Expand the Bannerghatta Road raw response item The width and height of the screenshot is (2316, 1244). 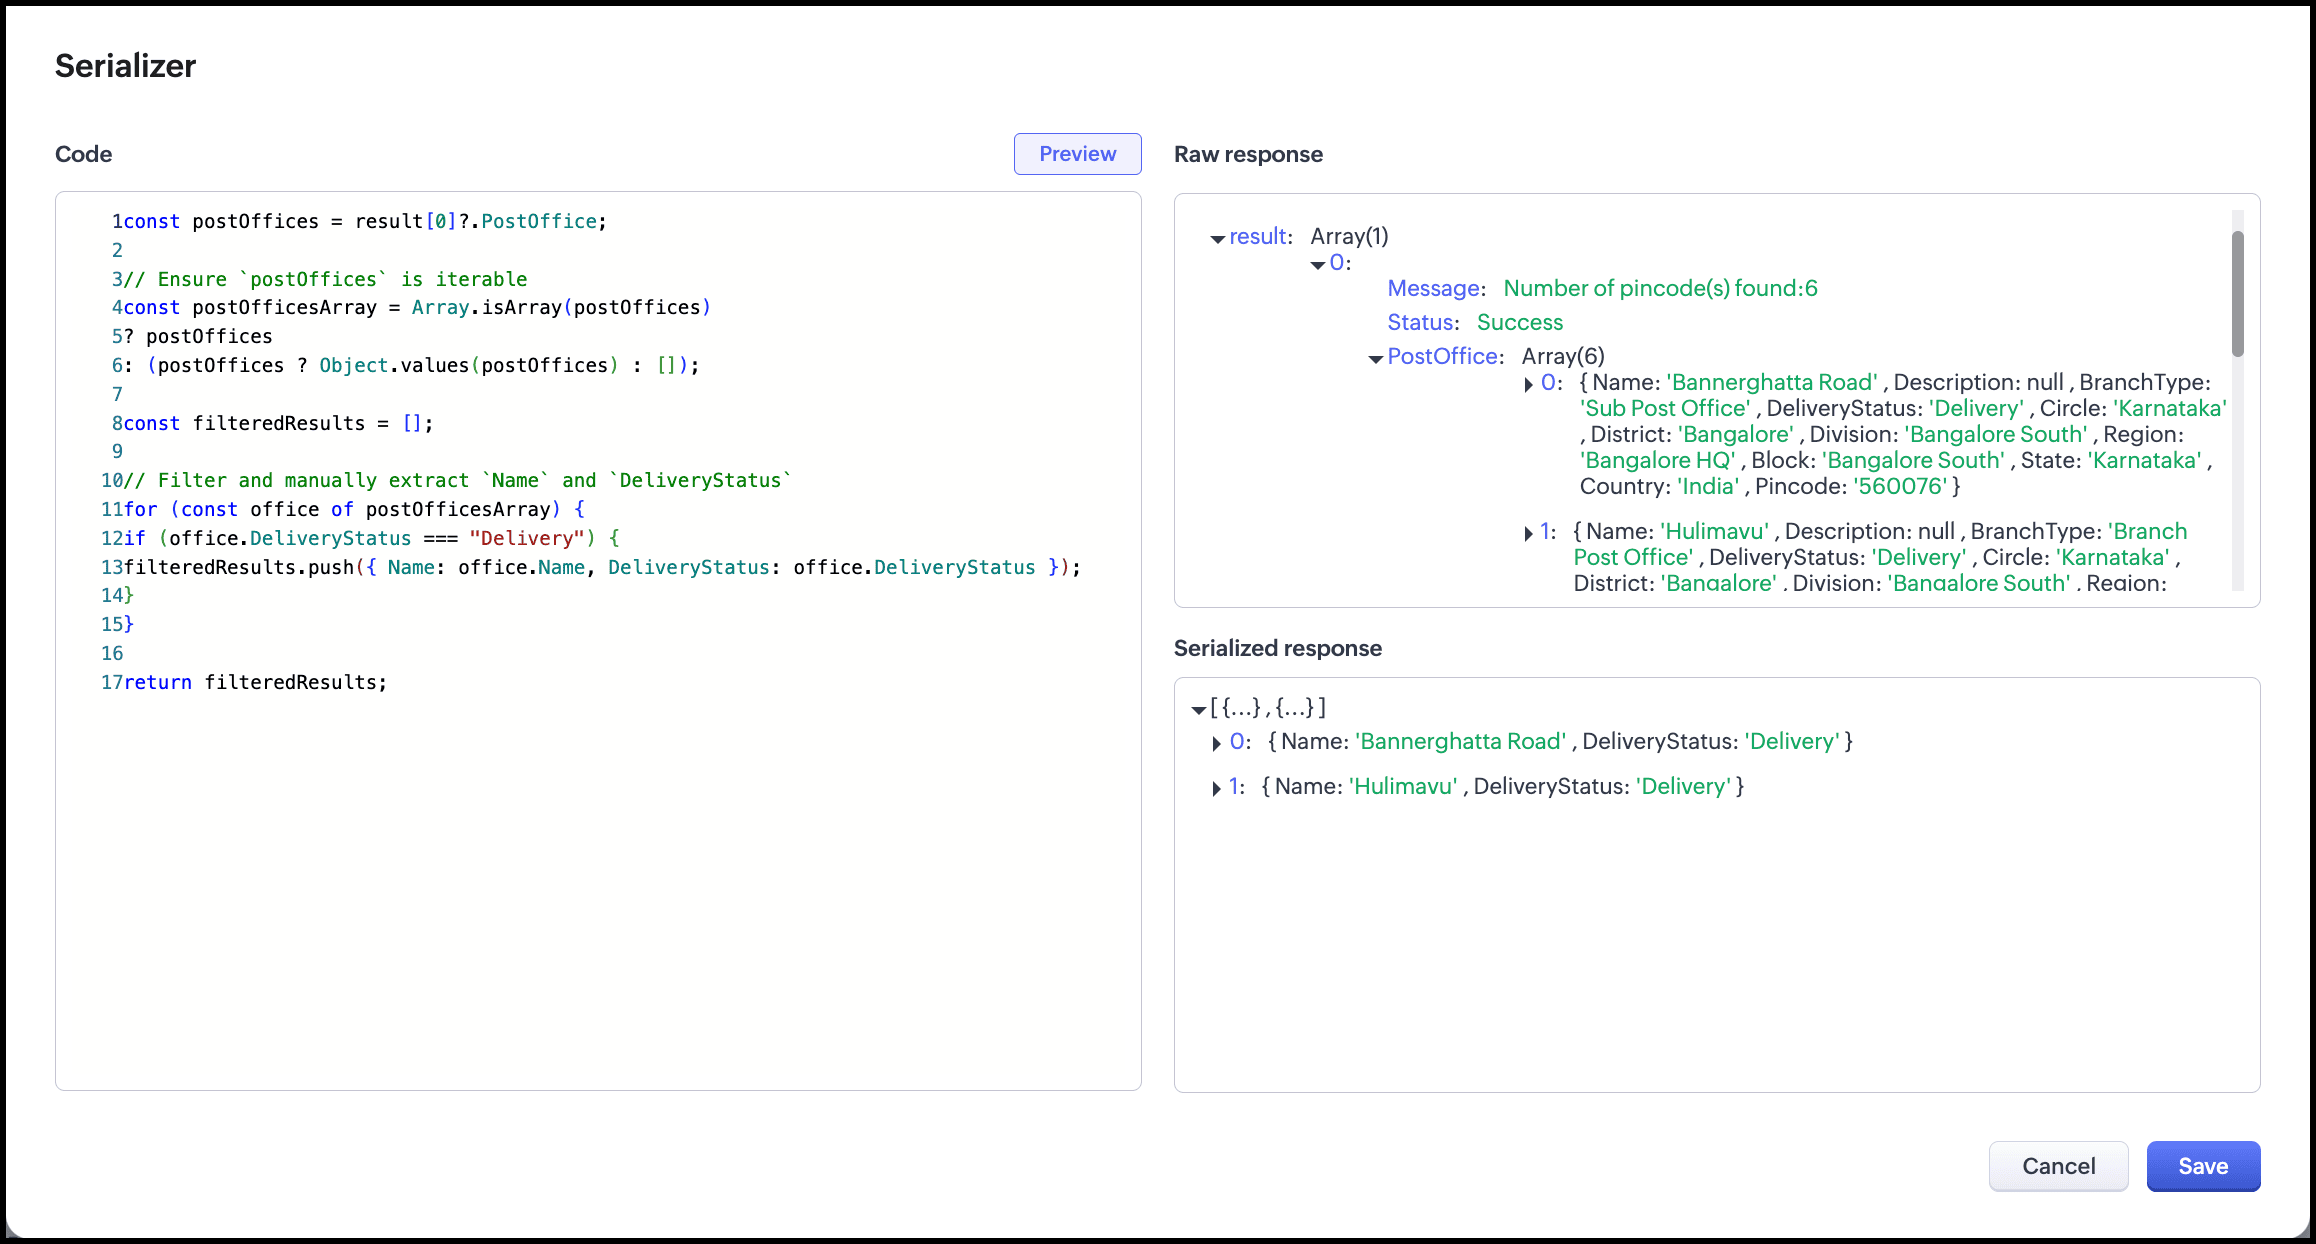(1528, 385)
